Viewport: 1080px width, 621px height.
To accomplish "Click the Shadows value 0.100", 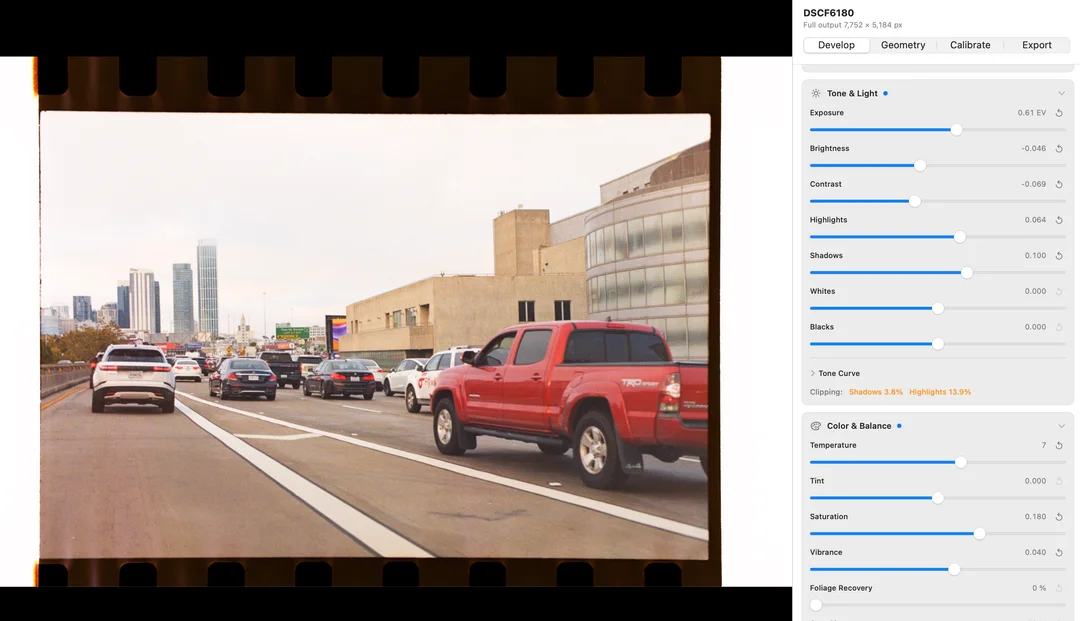I will tap(1035, 255).
